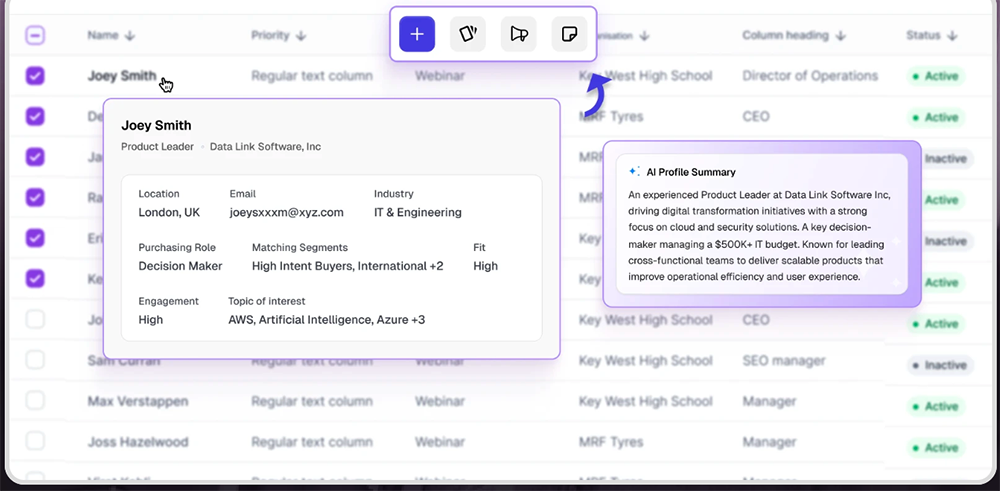Viewport: 1000px width, 491px height.
Task: Click Active status badge for Director of Operations
Action: click(x=934, y=76)
